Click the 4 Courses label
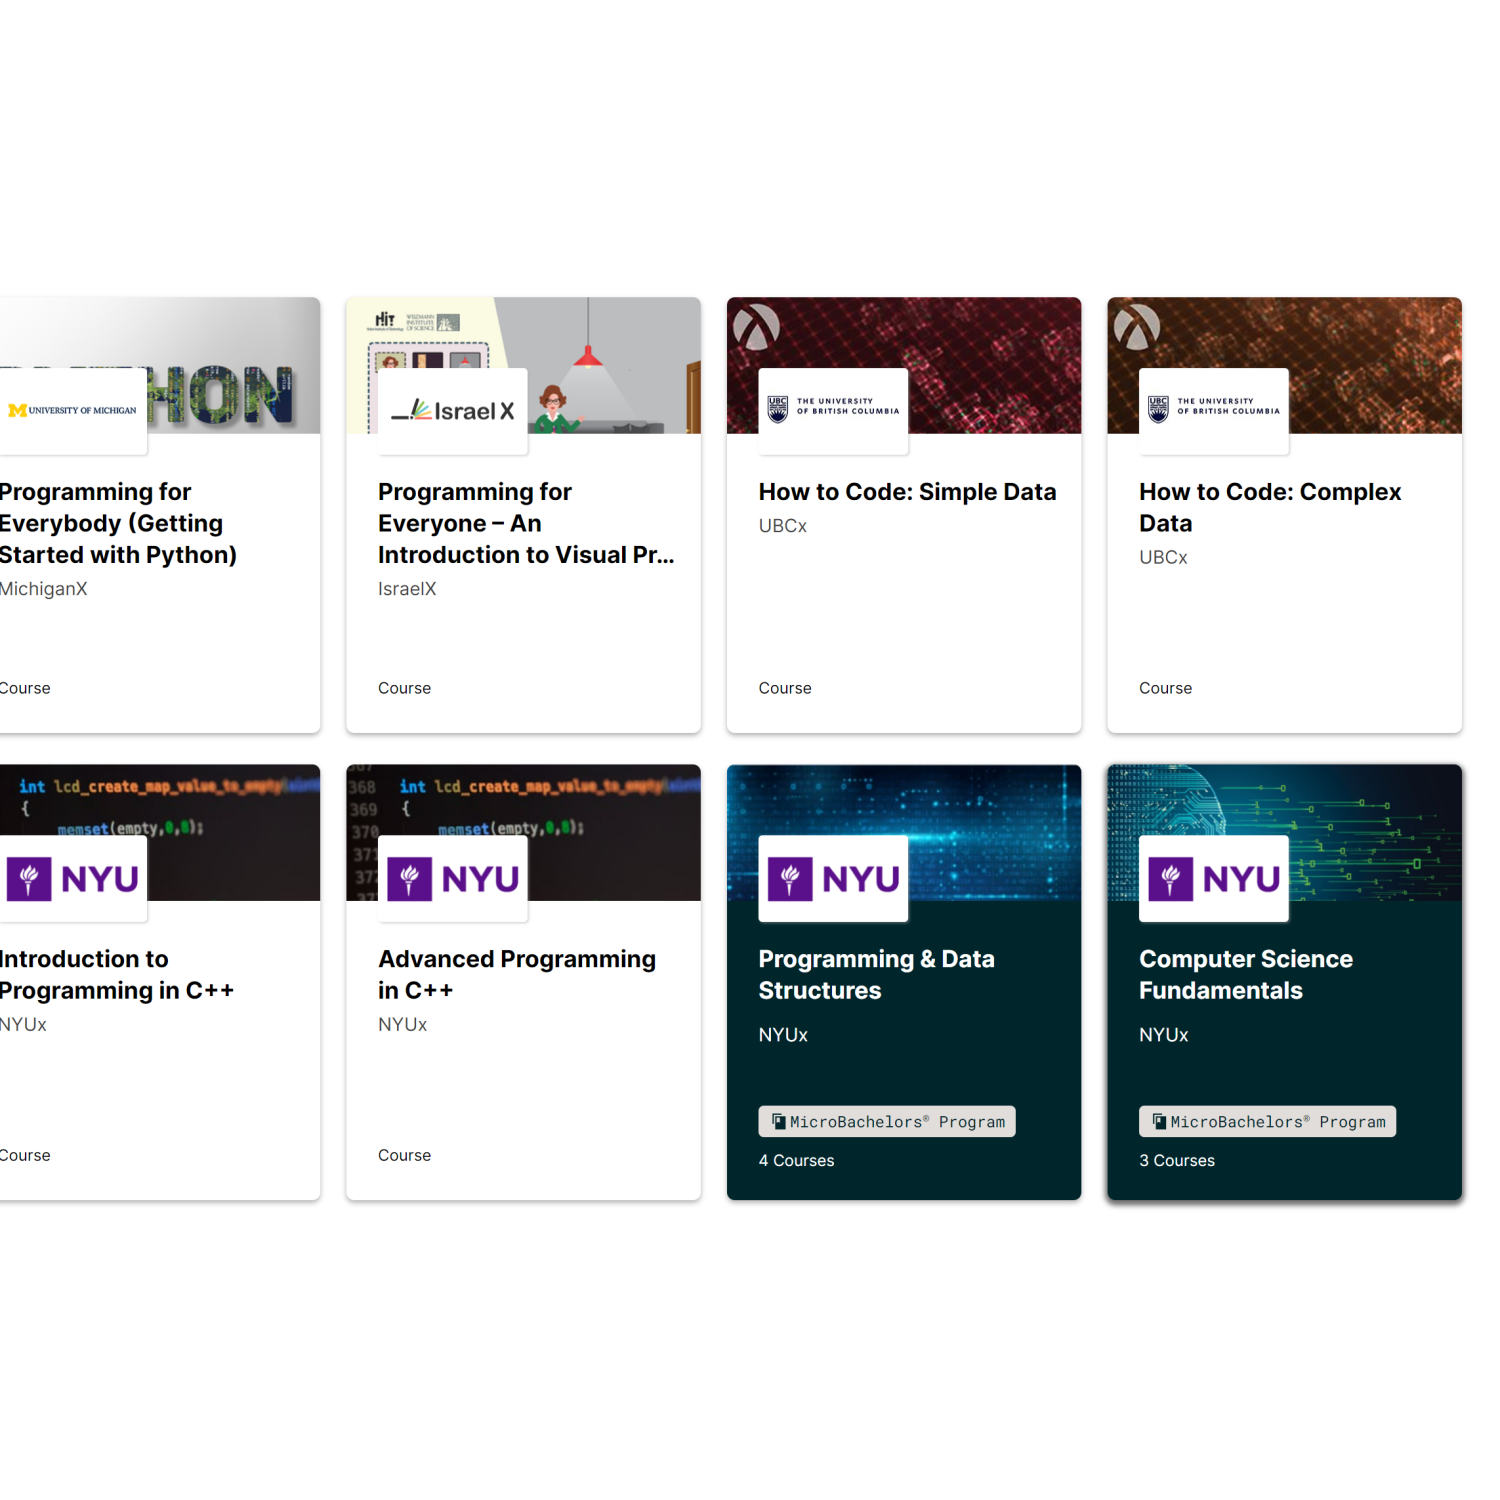The width and height of the screenshot is (1500, 1500). point(796,1161)
